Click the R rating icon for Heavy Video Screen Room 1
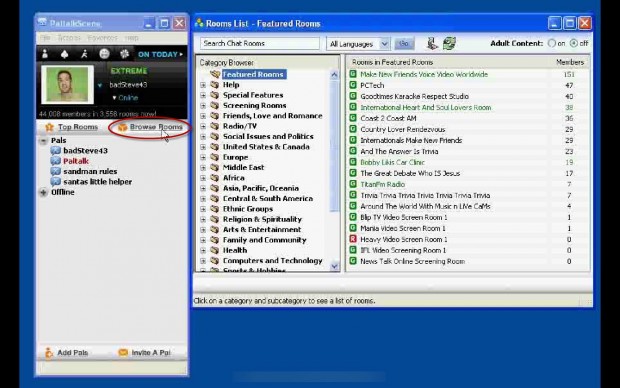The height and width of the screenshot is (388, 620). (353, 239)
